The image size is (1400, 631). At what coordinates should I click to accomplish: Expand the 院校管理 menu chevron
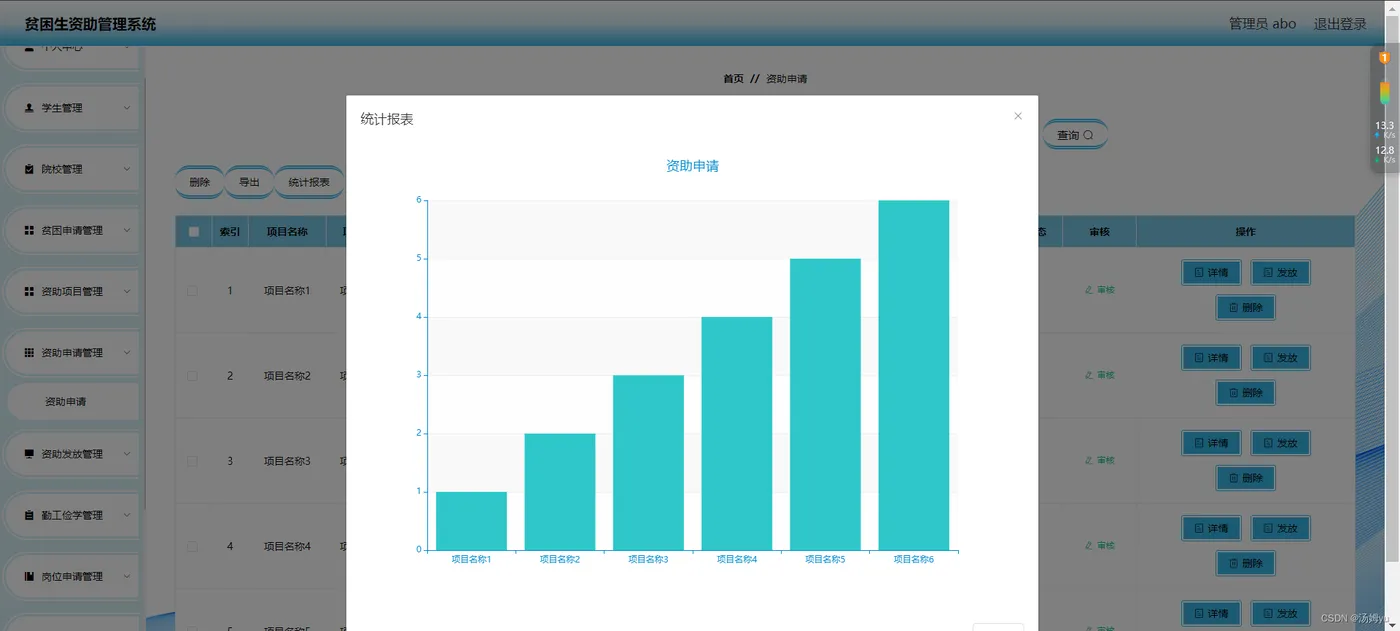pos(126,169)
